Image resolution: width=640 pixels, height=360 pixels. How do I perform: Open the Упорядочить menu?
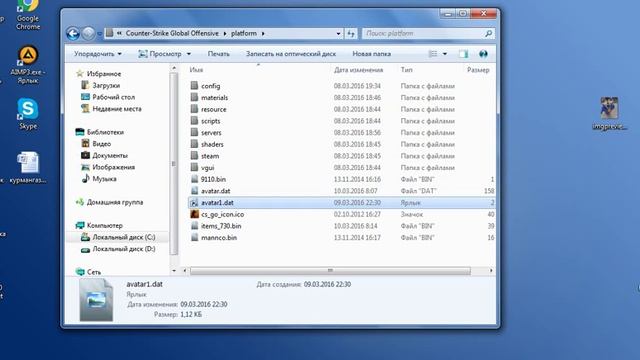pyautogui.click(x=98, y=54)
